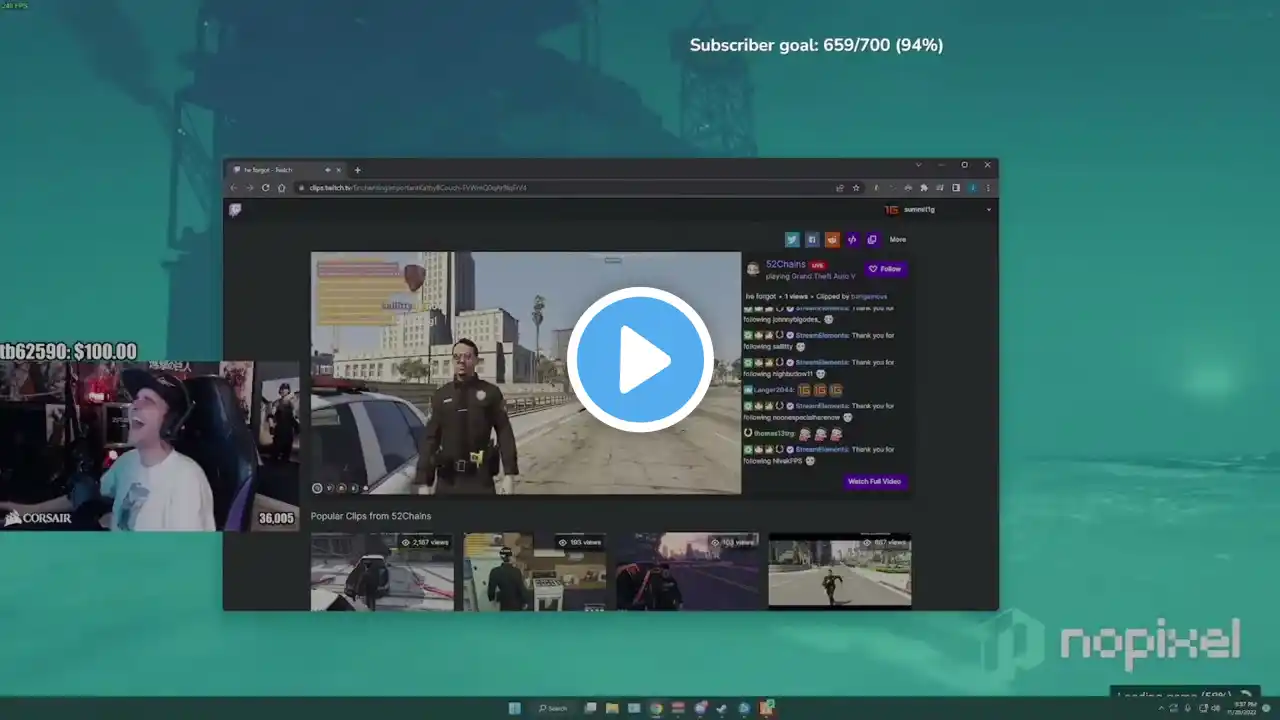Open the Chrome three-dot menu
This screenshot has width=1280, height=720.
point(988,188)
